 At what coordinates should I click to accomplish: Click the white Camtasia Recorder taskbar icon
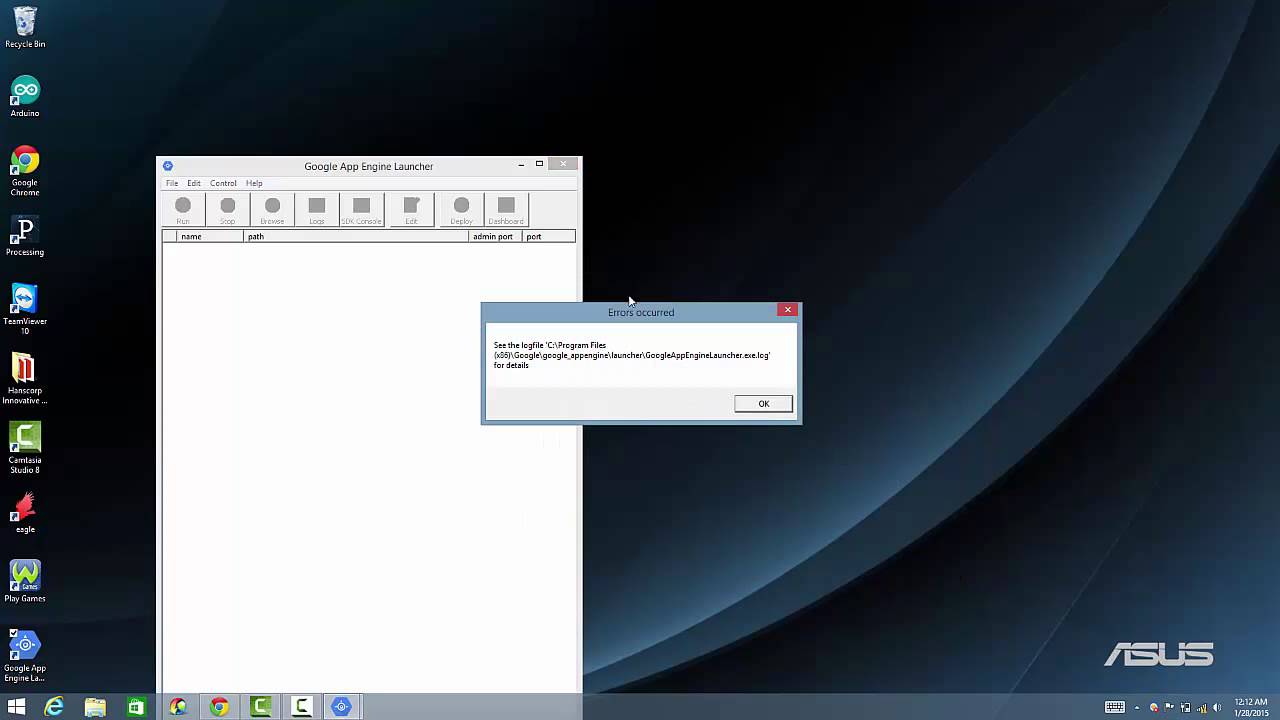pos(301,707)
